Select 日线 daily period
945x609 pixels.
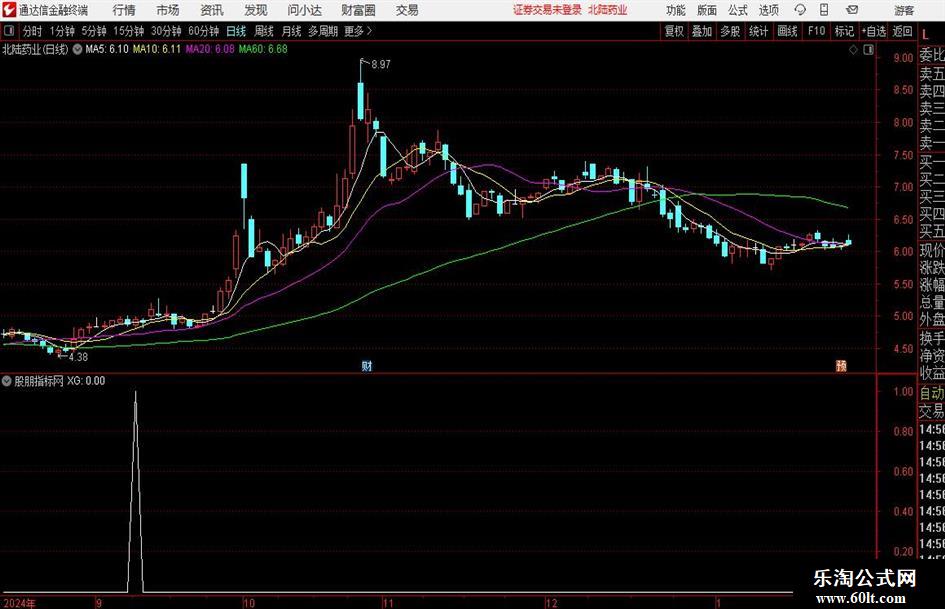236,31
